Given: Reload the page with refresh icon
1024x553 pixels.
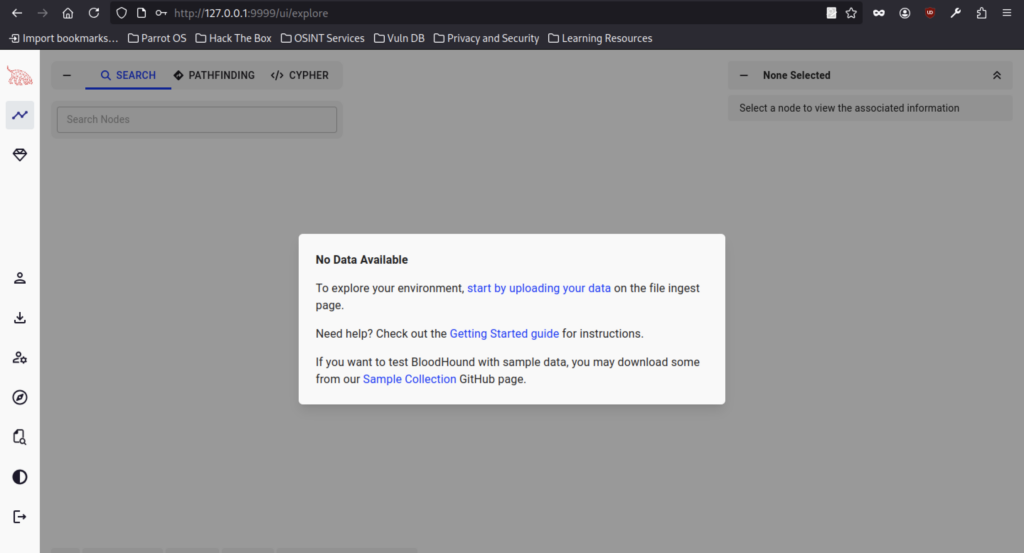Looking at the screenshot, I should coord(93,13).
